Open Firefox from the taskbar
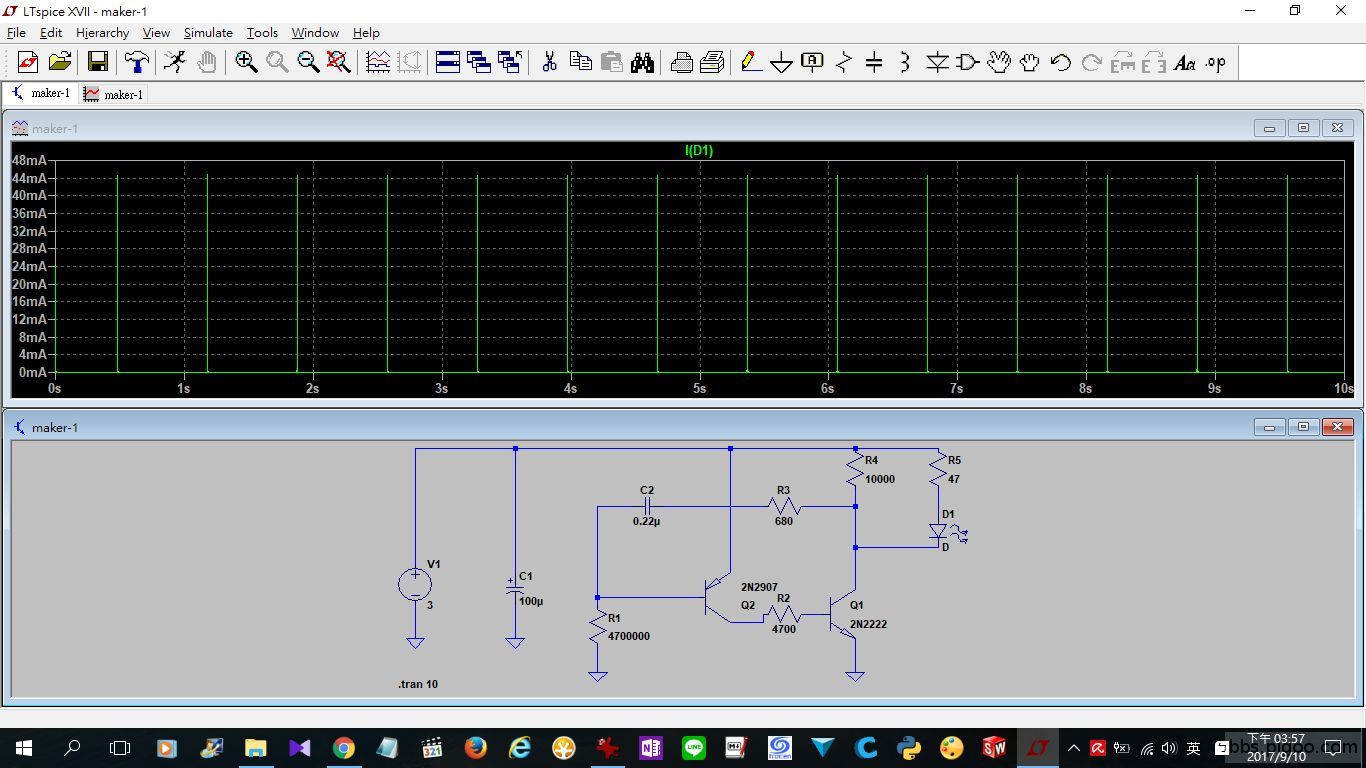1366x768 pixels. click(475, 747)
